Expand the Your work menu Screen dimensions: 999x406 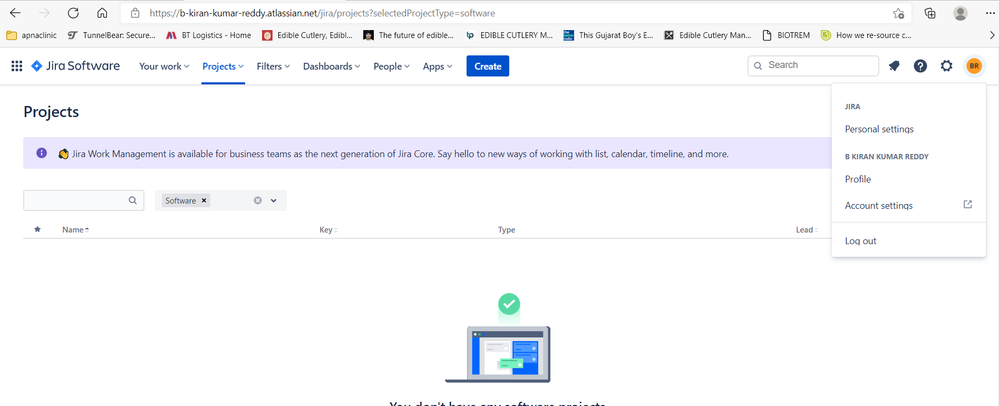coord(164,66)
